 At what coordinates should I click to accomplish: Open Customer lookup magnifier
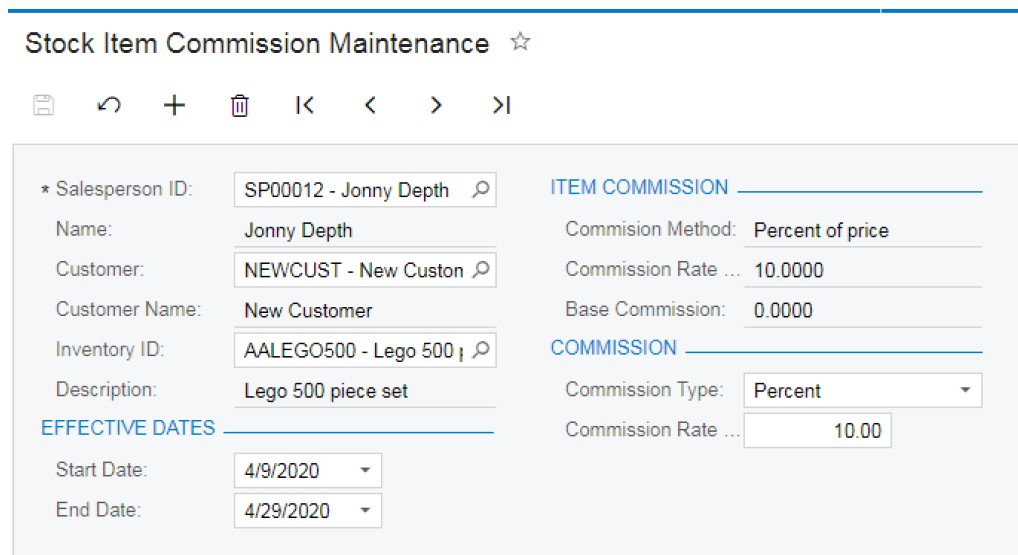coord(480,269)
